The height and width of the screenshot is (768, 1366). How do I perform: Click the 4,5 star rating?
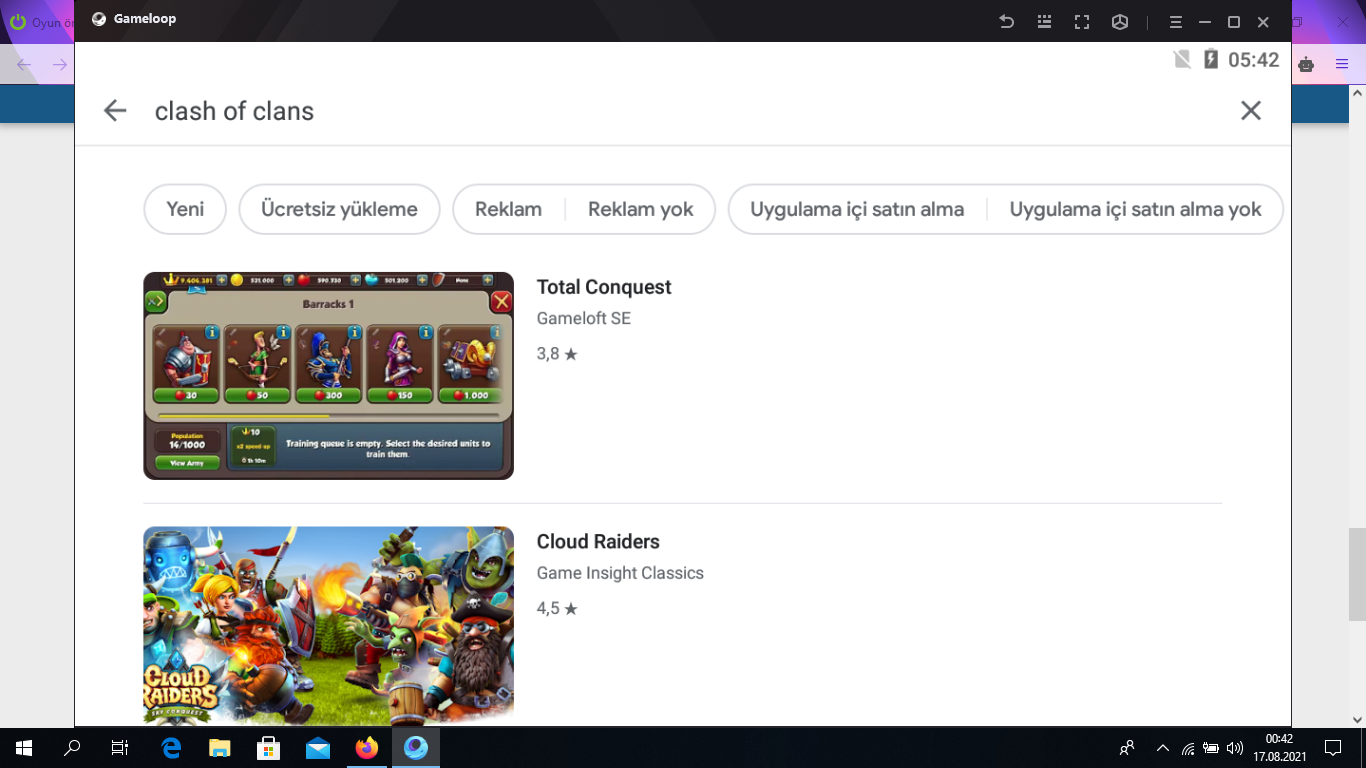[557, 608]
